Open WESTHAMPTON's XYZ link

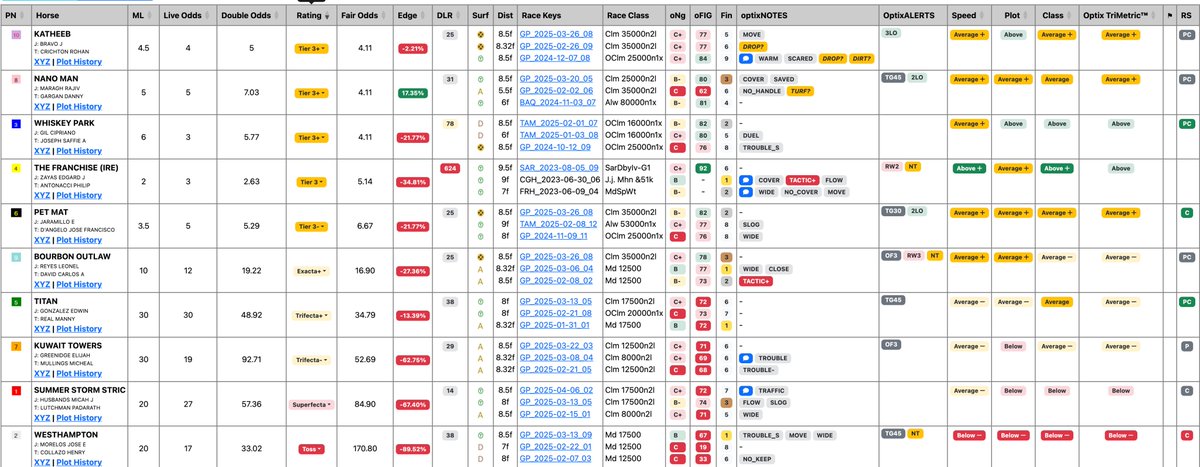coord(42,463)
